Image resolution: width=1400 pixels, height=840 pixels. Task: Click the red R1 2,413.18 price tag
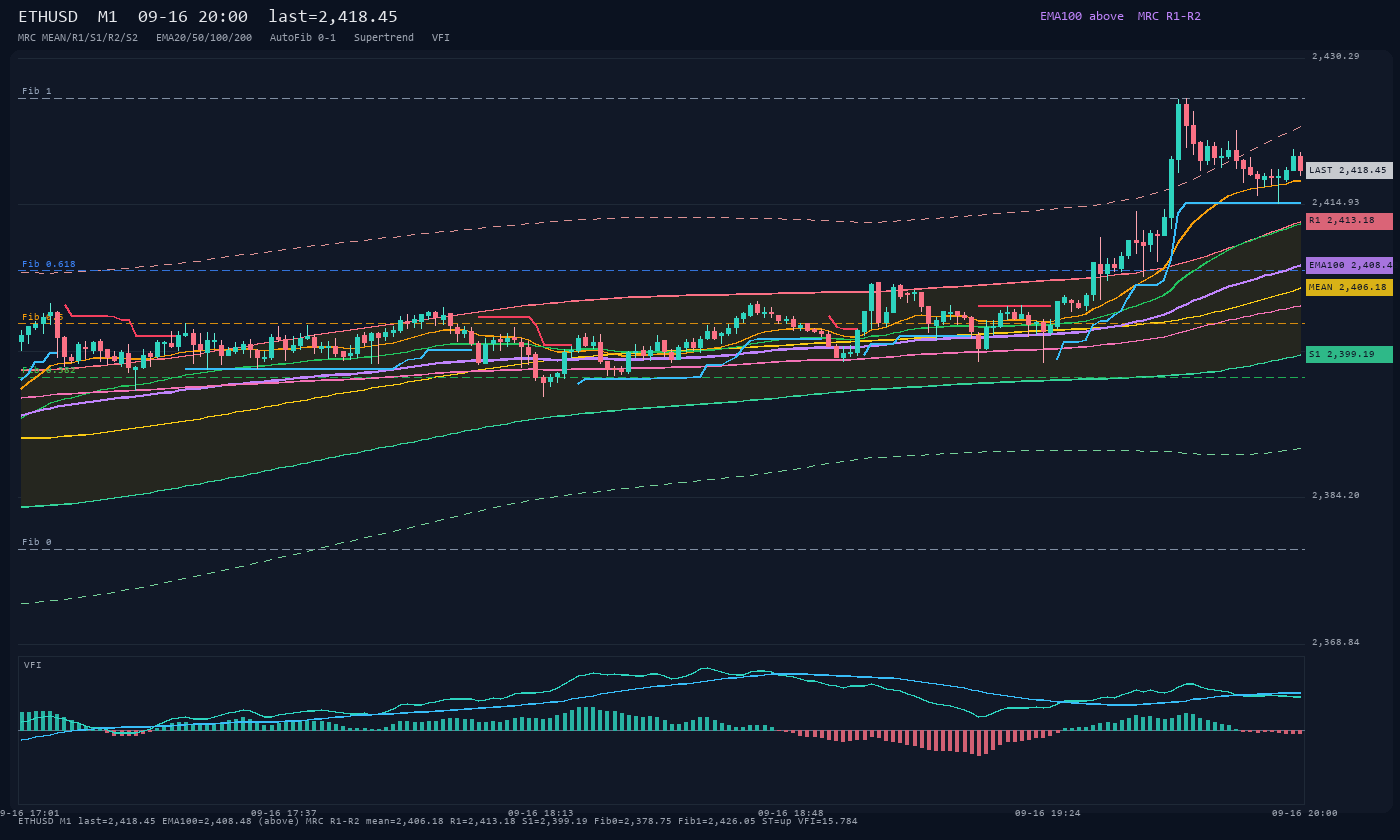[x=1349, y=220]
